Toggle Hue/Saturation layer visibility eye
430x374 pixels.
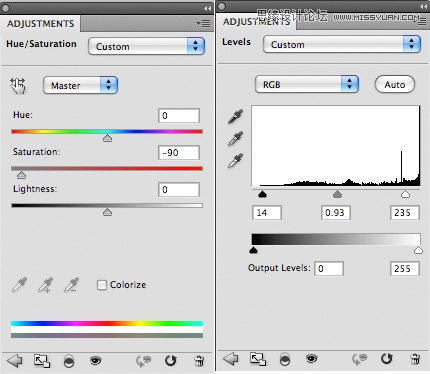[95, 360]
